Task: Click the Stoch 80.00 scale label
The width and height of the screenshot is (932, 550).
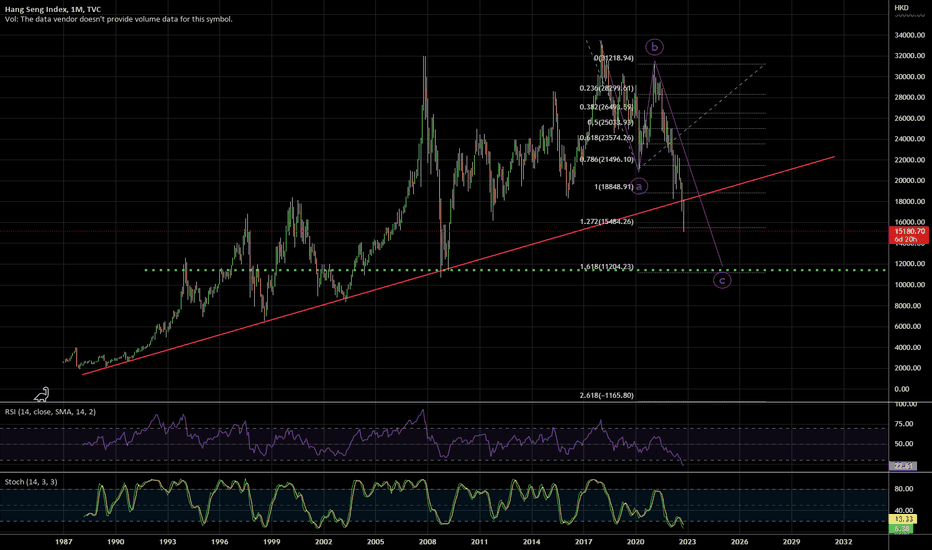Action: (903, 489)
